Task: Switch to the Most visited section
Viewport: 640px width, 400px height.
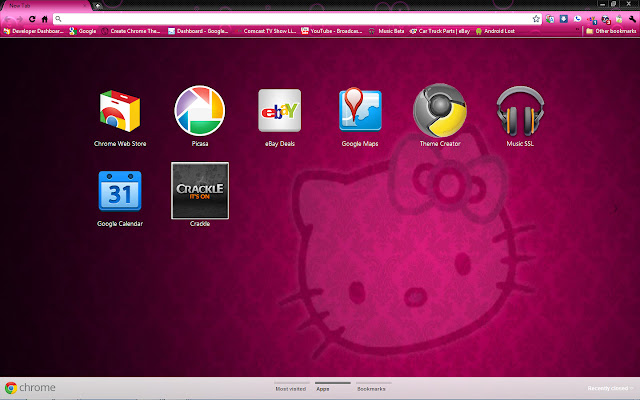Action: coord(291,388)
